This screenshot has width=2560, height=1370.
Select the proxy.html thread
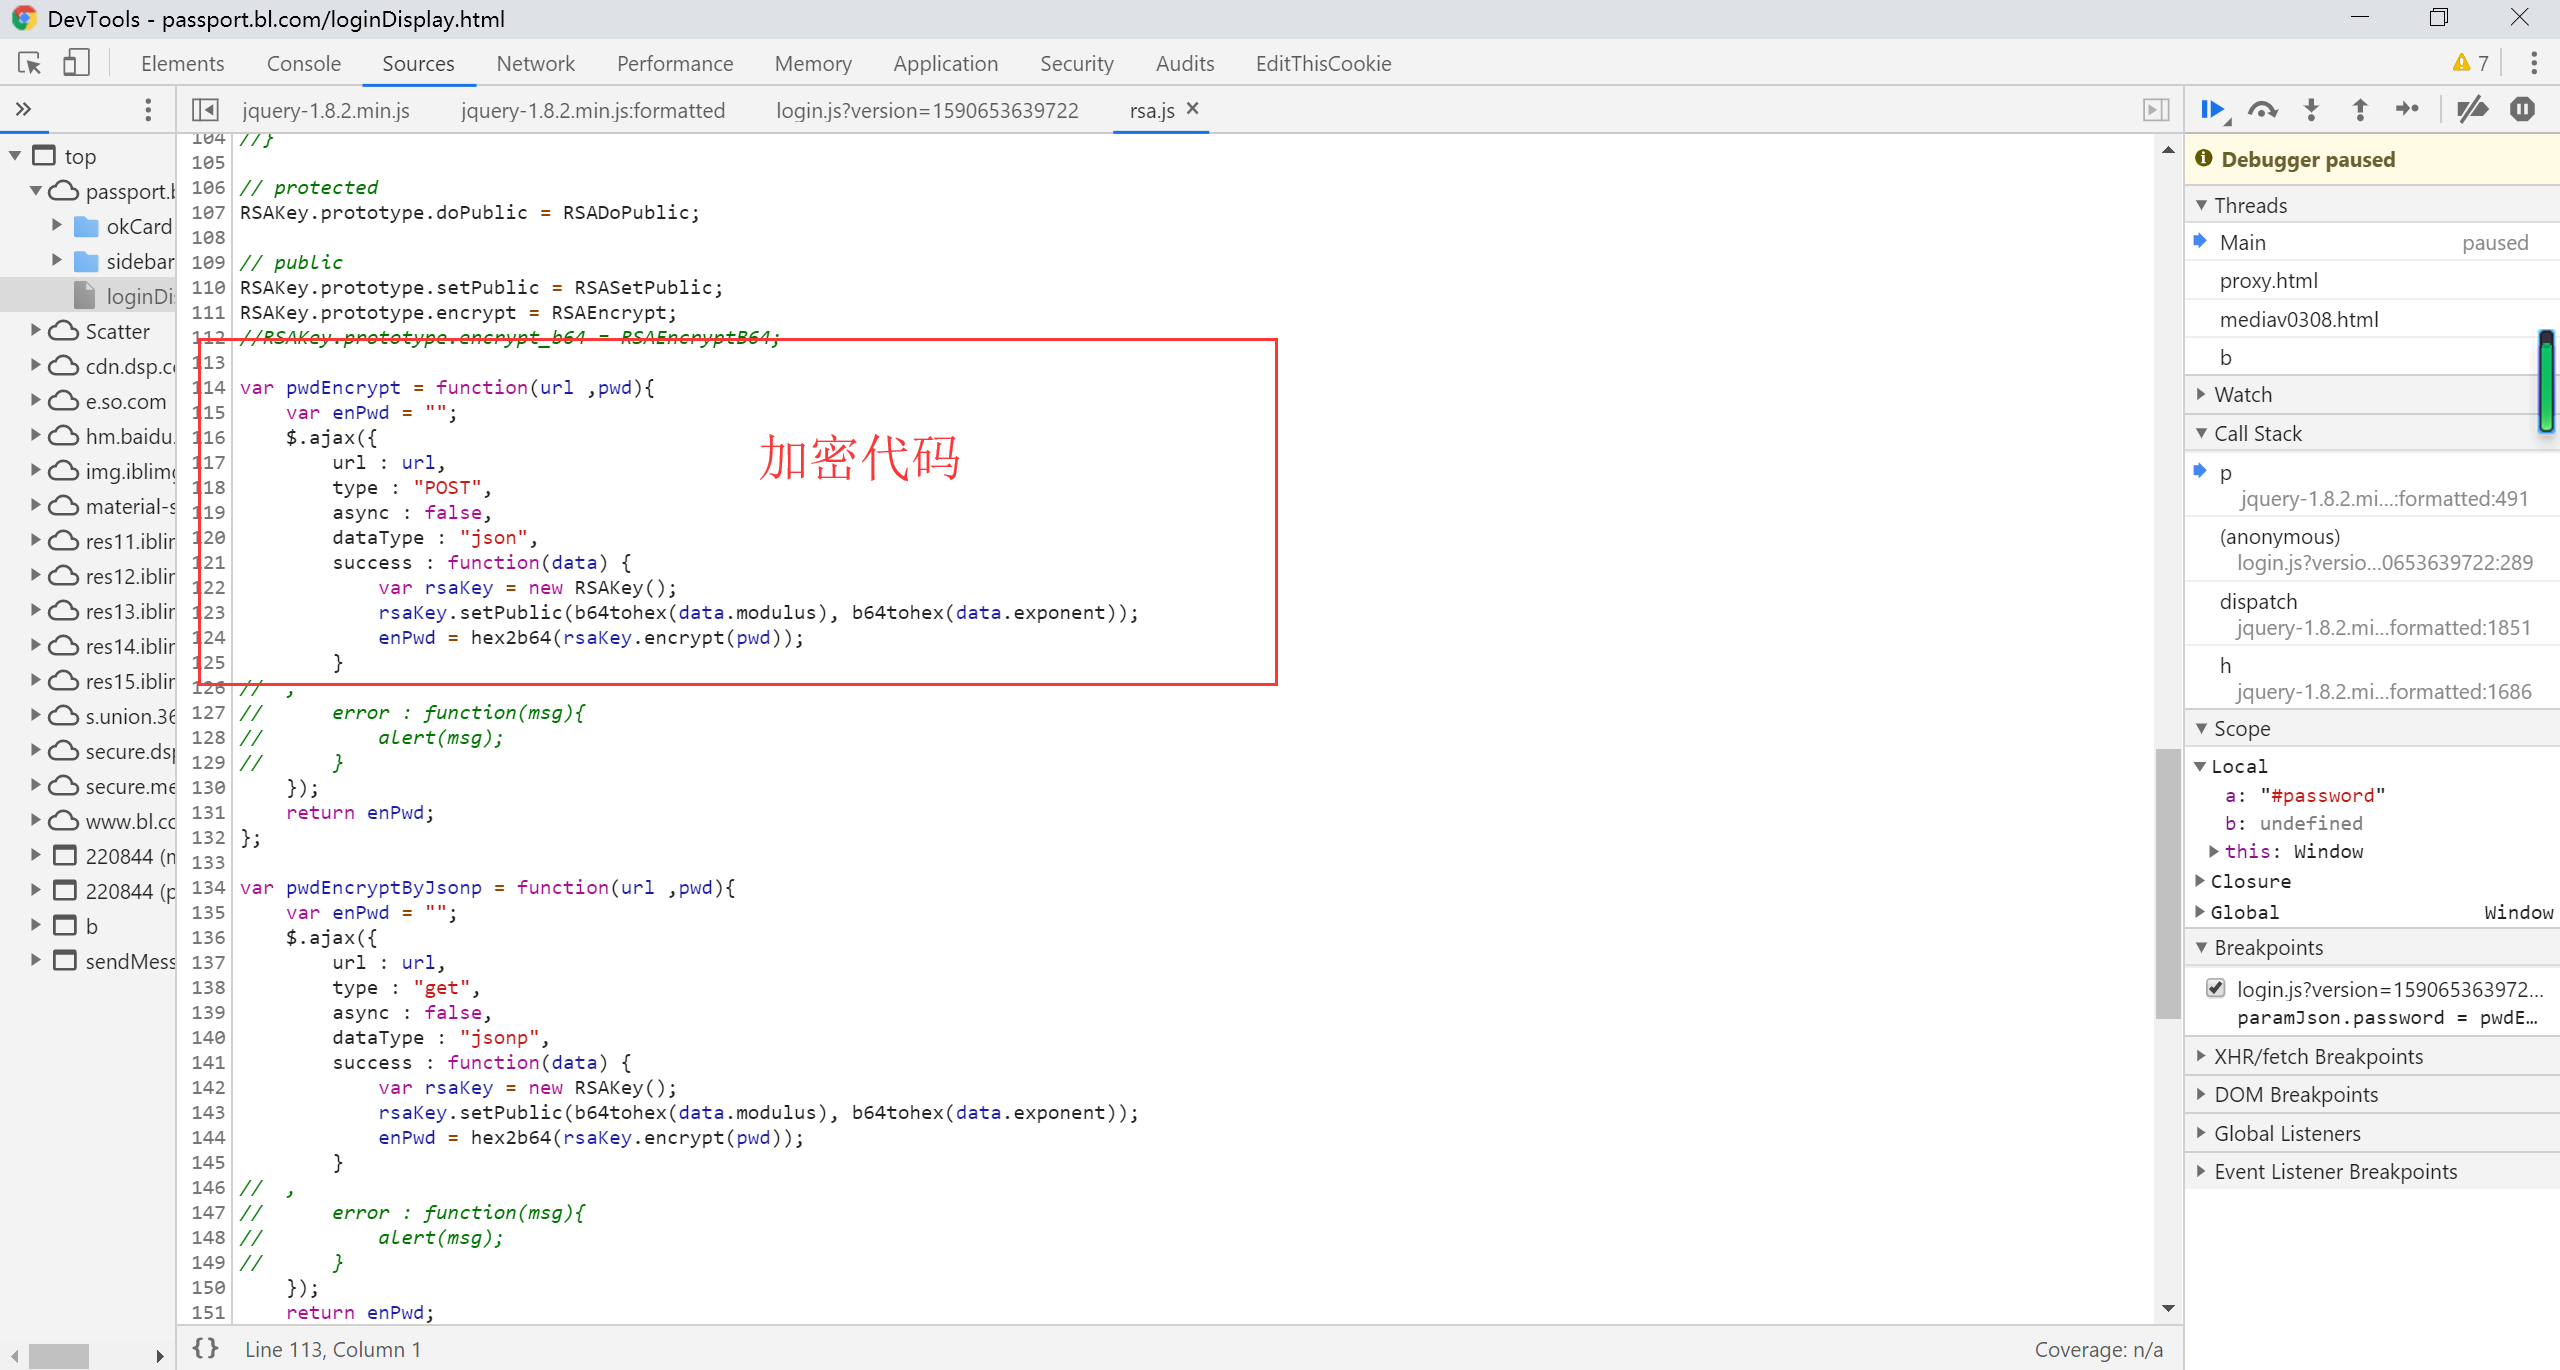click(x=2268, y=281)
